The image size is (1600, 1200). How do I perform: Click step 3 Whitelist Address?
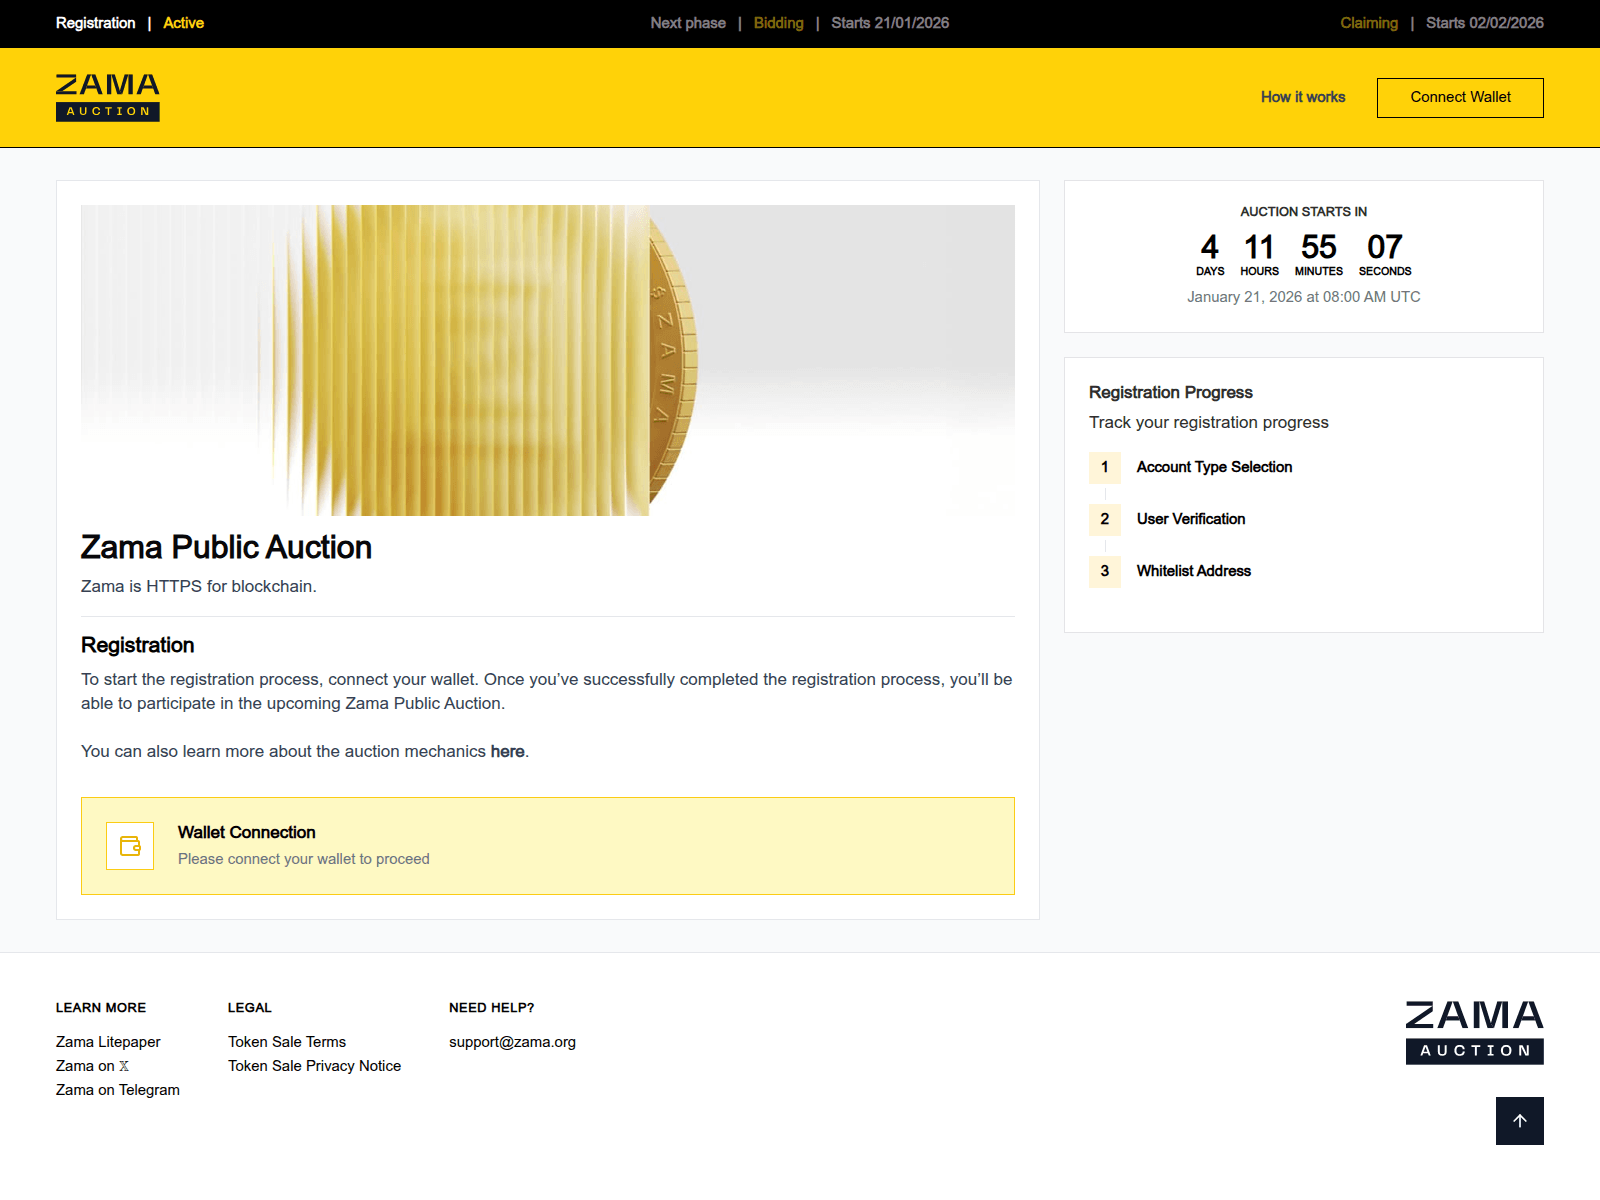pyautogui.click(x=1170, y=571)
